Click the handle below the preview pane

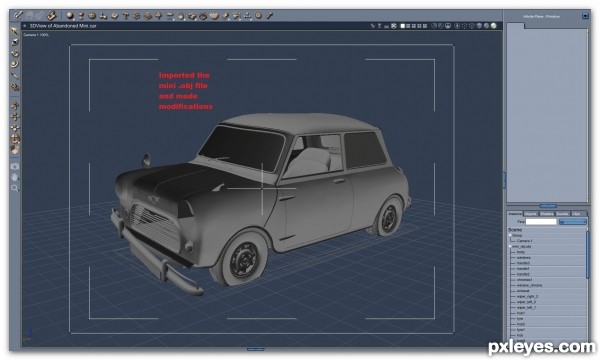548,206
